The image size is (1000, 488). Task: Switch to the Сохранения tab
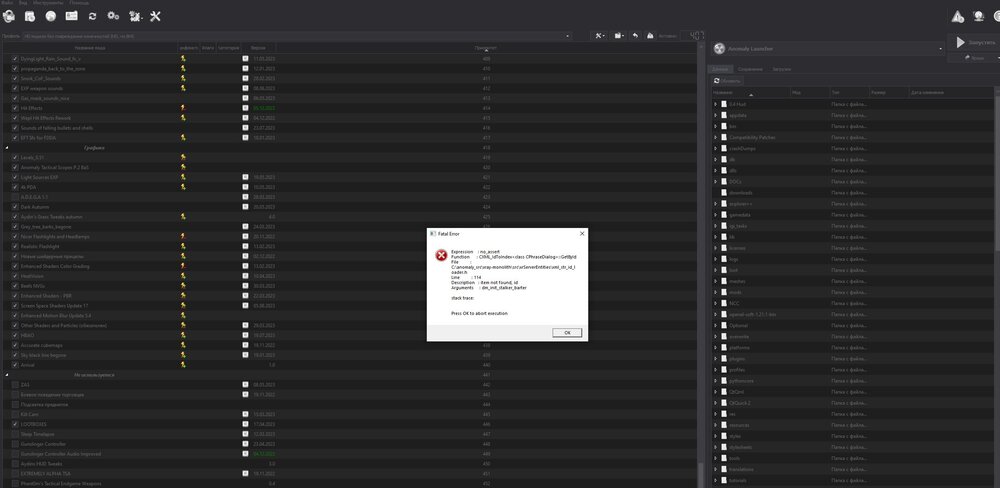pyautogui.click(x=749, y=69)
